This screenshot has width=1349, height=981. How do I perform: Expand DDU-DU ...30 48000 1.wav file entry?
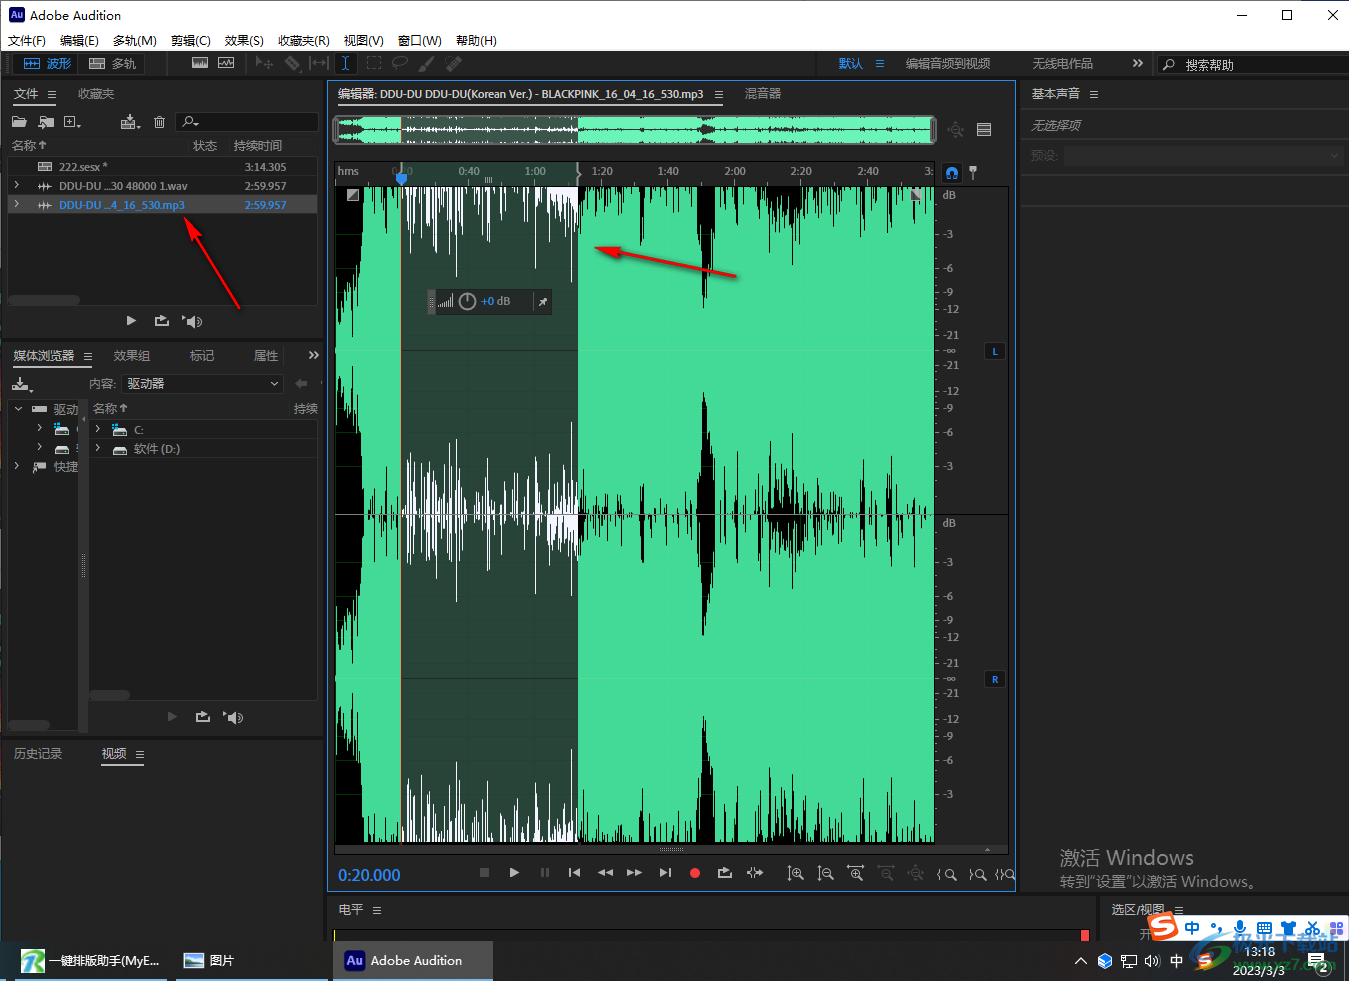(x=17, y=186)
